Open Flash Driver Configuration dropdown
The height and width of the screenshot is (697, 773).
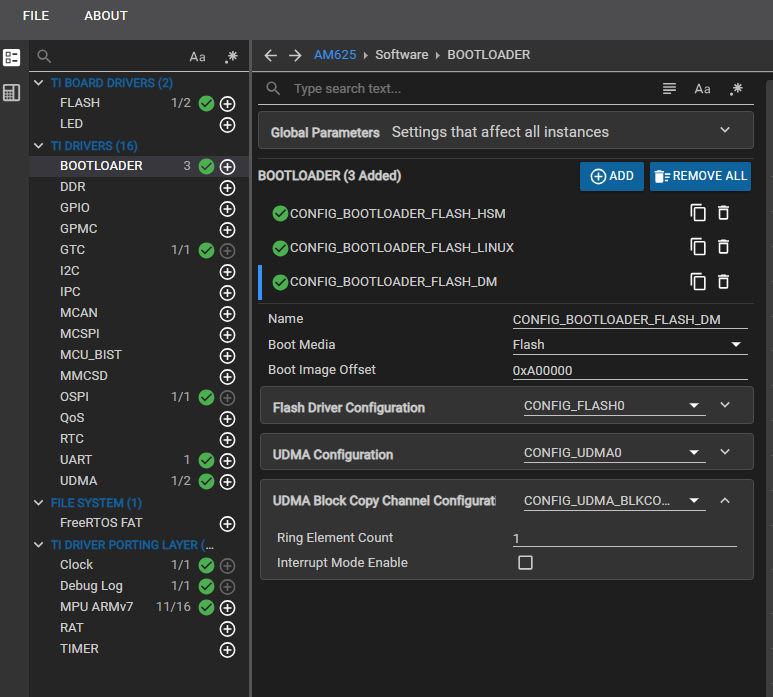[x=614, y=406]
